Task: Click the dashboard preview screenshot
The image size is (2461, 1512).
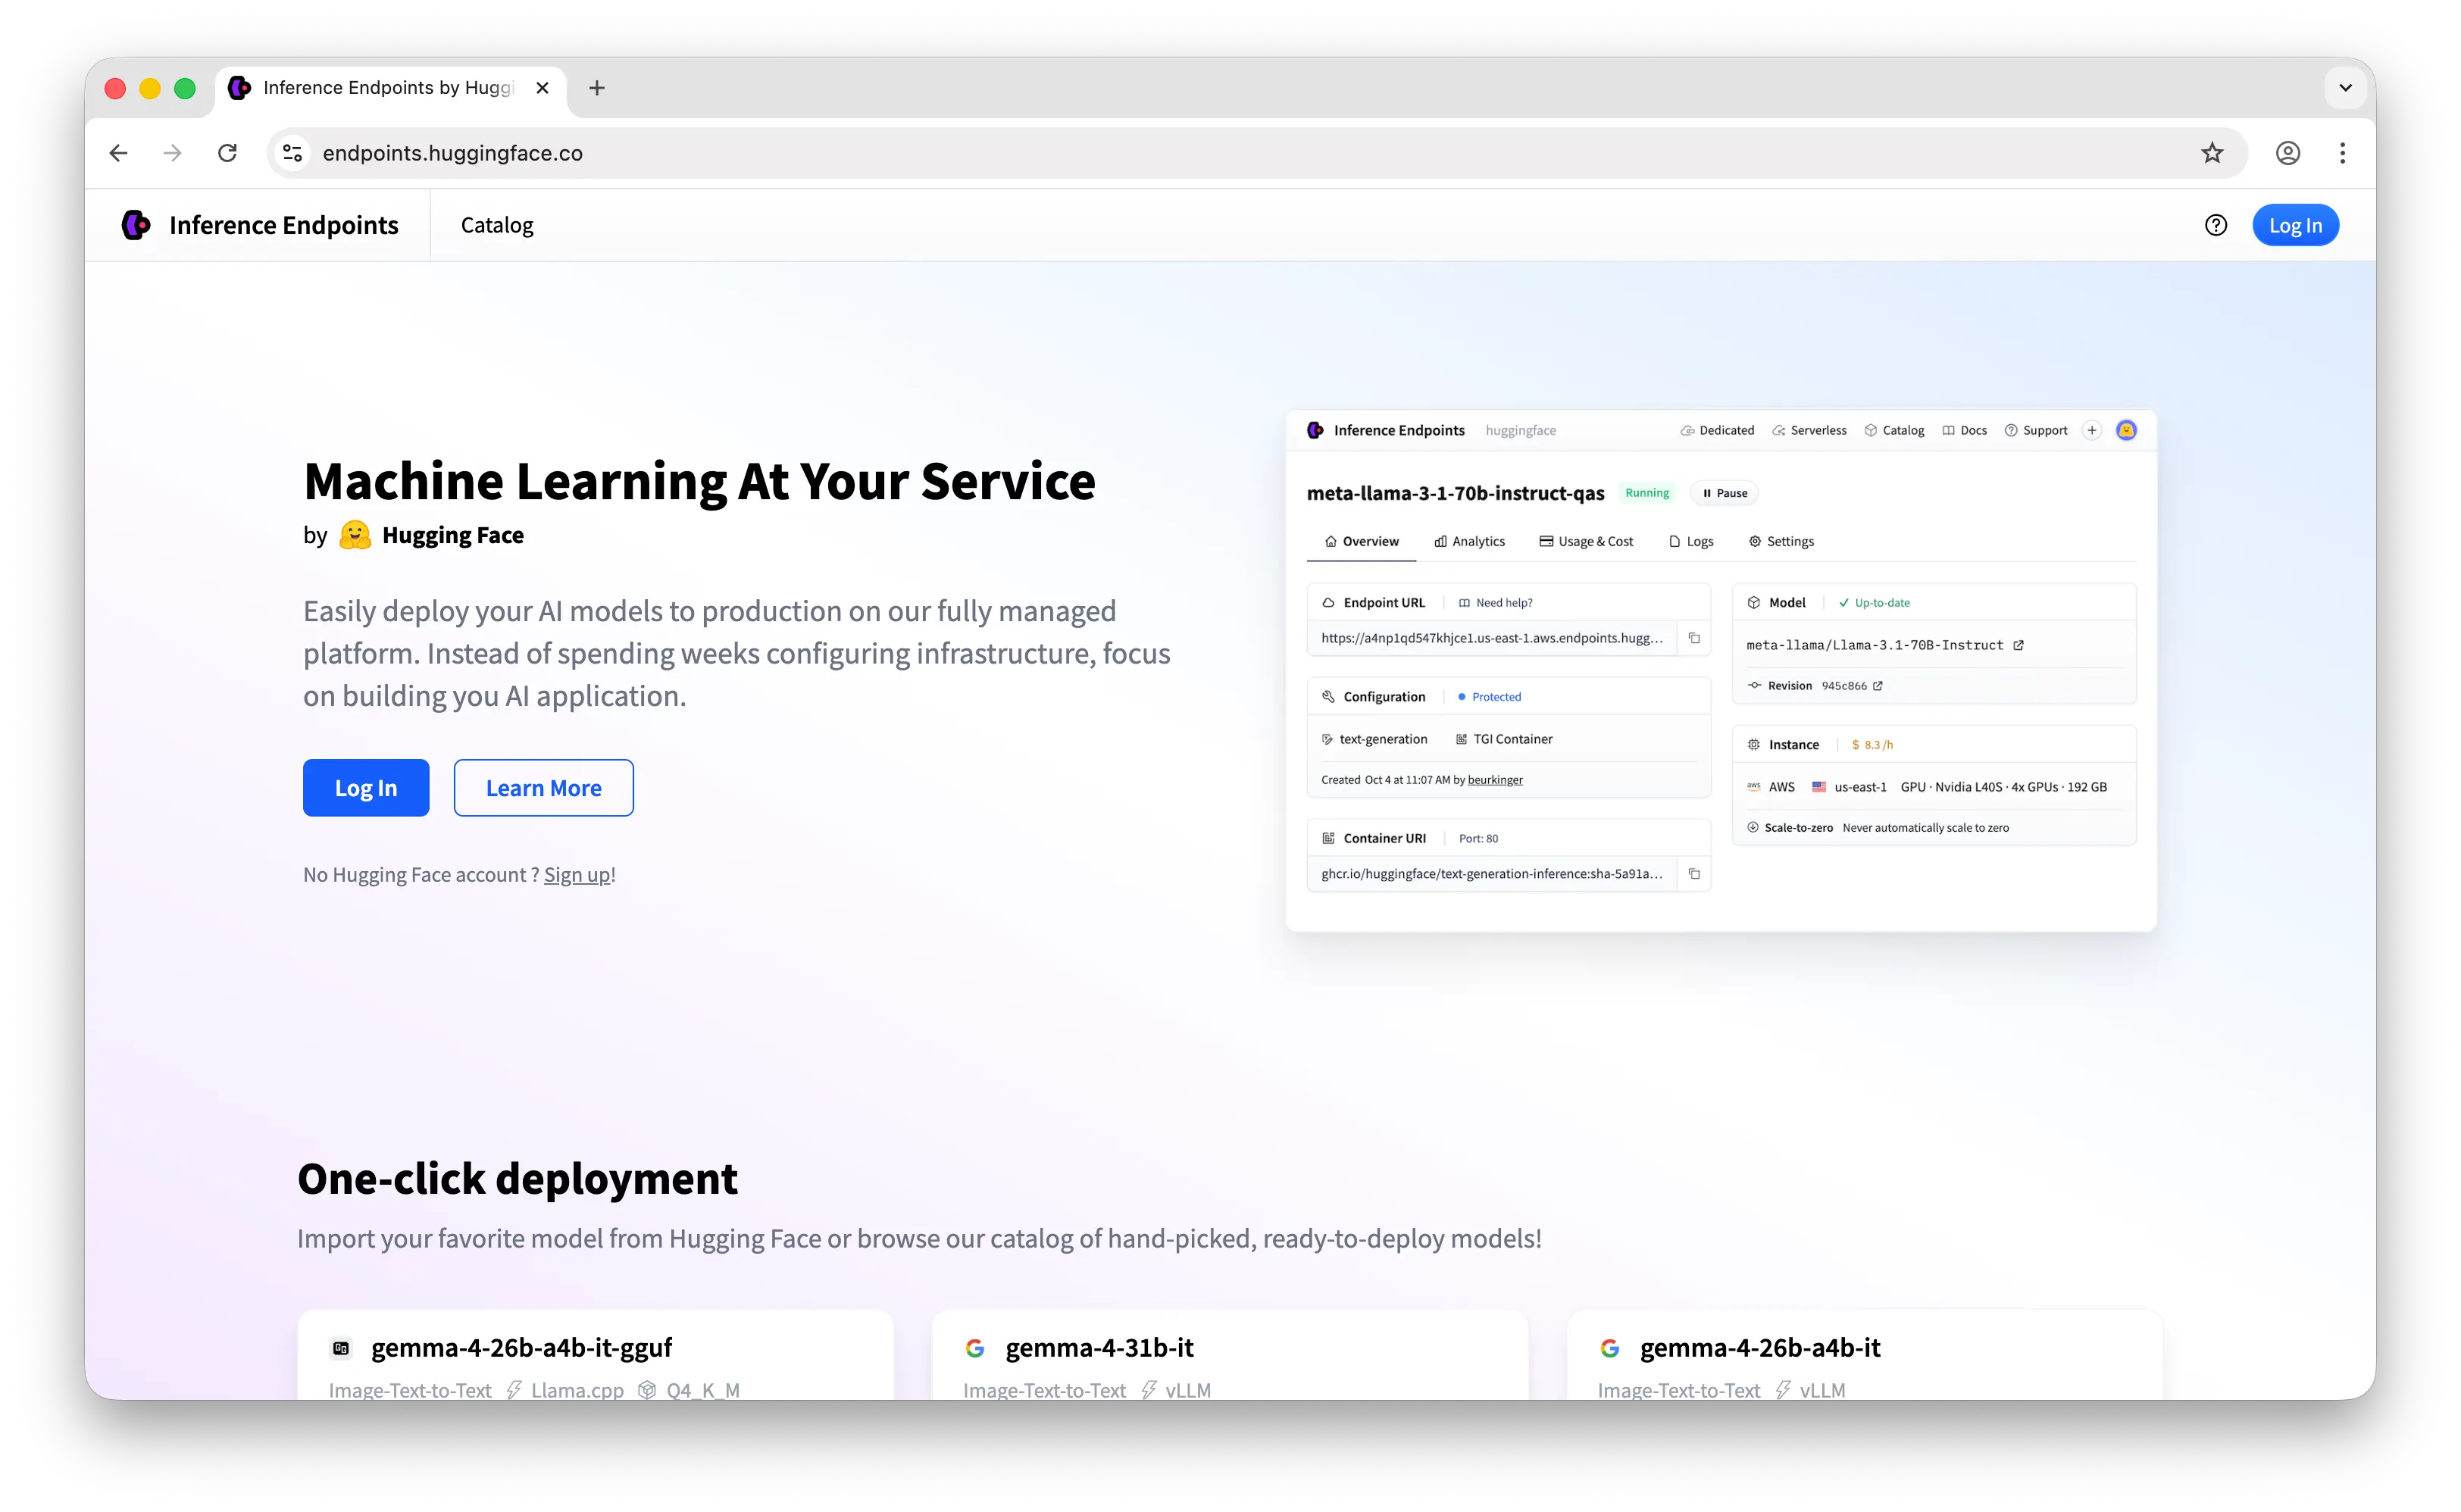Action: (x=1720, y=670)
